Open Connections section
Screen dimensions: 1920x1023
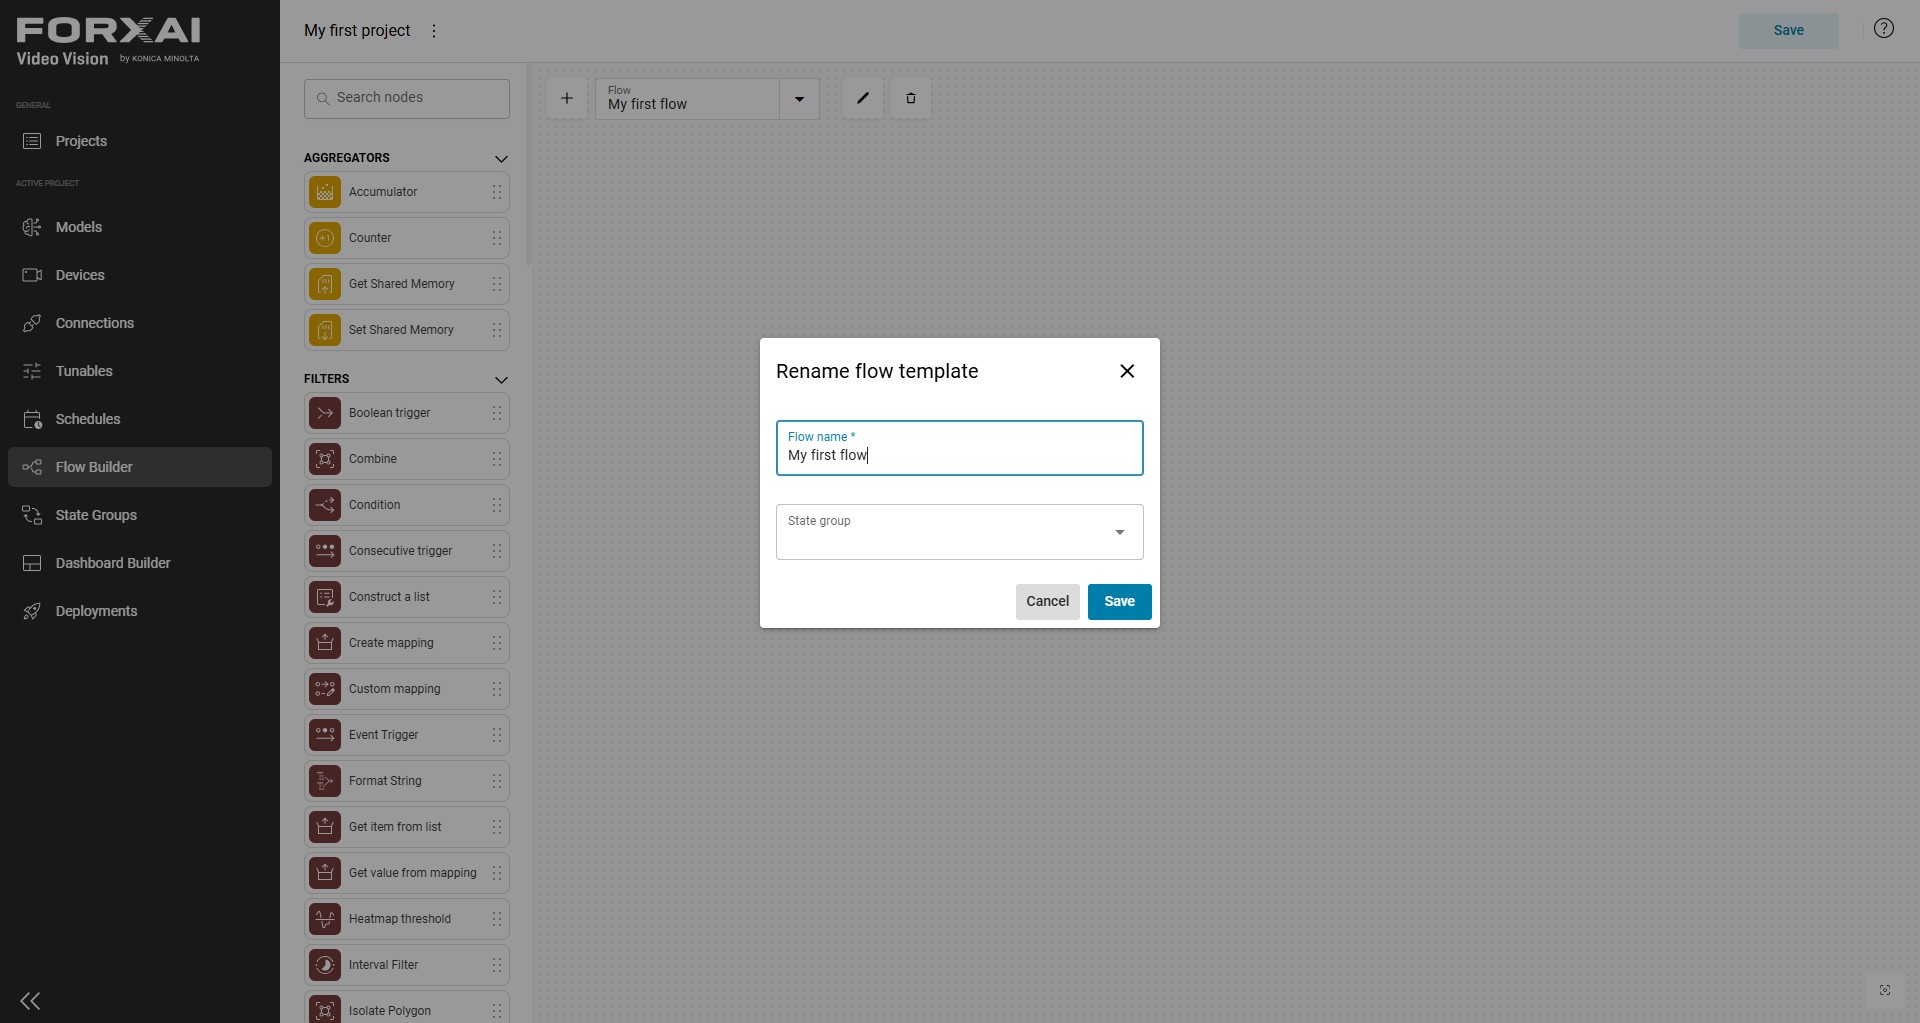[x=139, y=323]
